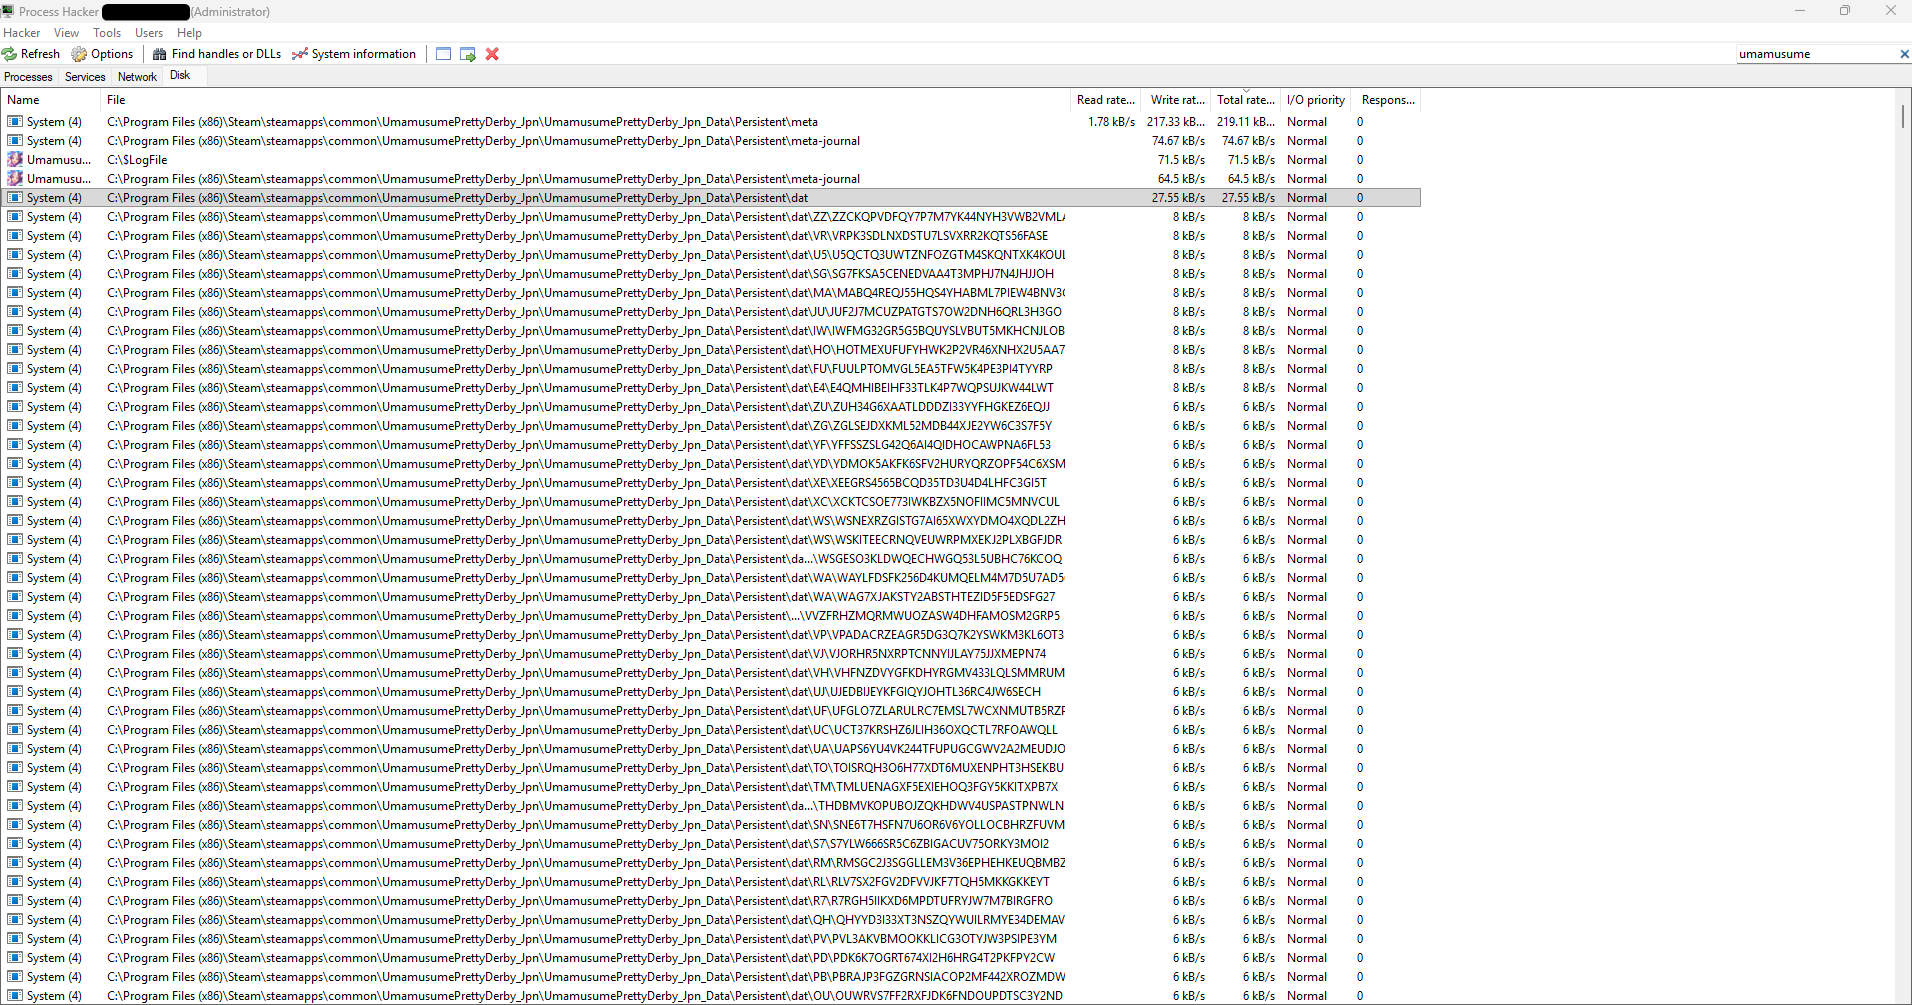Select the file path ending in YFFSSZSLG42Q6AI4QIDHOCAWPNA6FL53
The height and width of the screenshot is (1005, 1912).
579,445
